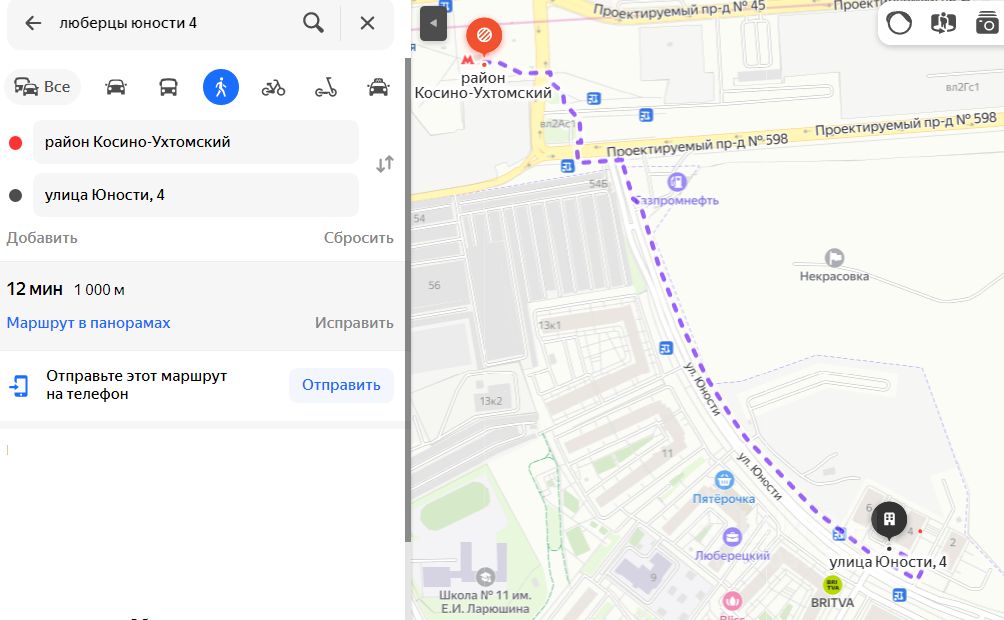Open "Маршрут в панорамах" link
Viewport: 1004px width, 620px height.
[x=88, y=323]
